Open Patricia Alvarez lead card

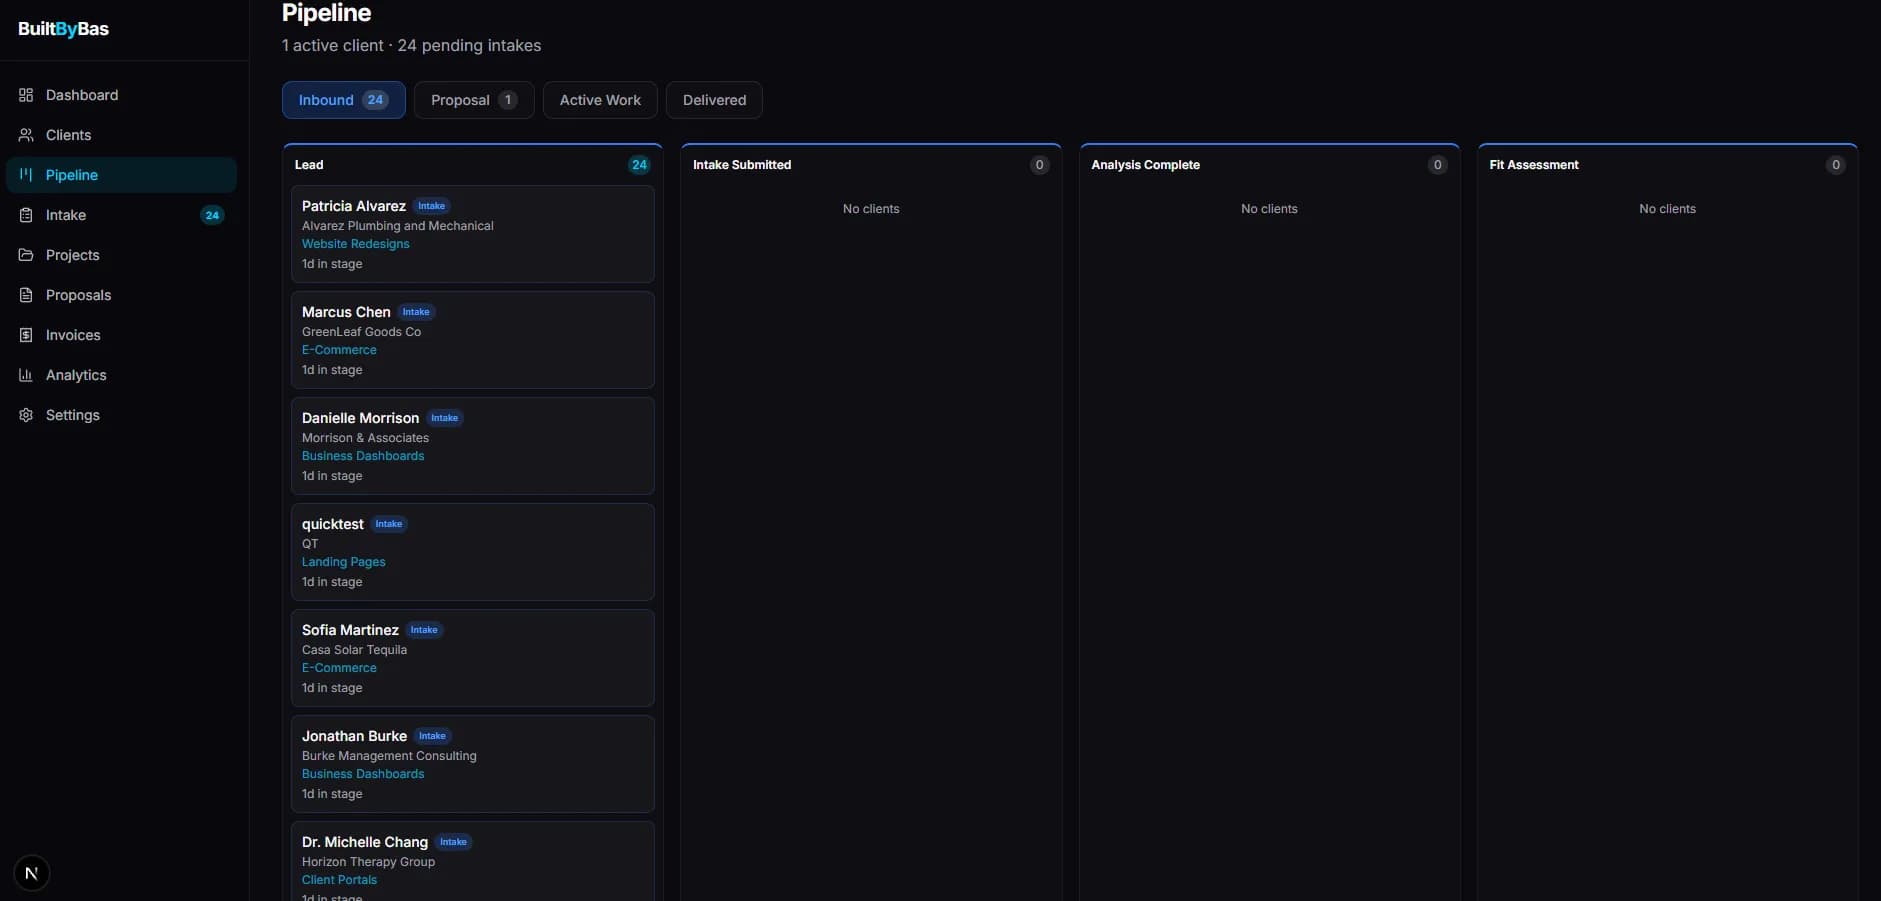(472, 234)
